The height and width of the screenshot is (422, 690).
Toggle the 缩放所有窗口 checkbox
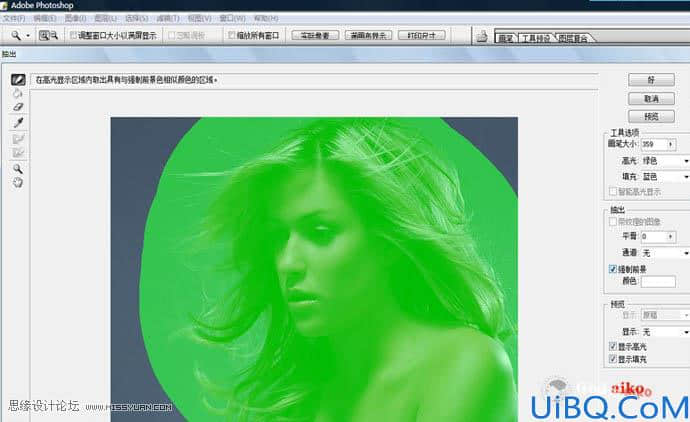[231, 35]
